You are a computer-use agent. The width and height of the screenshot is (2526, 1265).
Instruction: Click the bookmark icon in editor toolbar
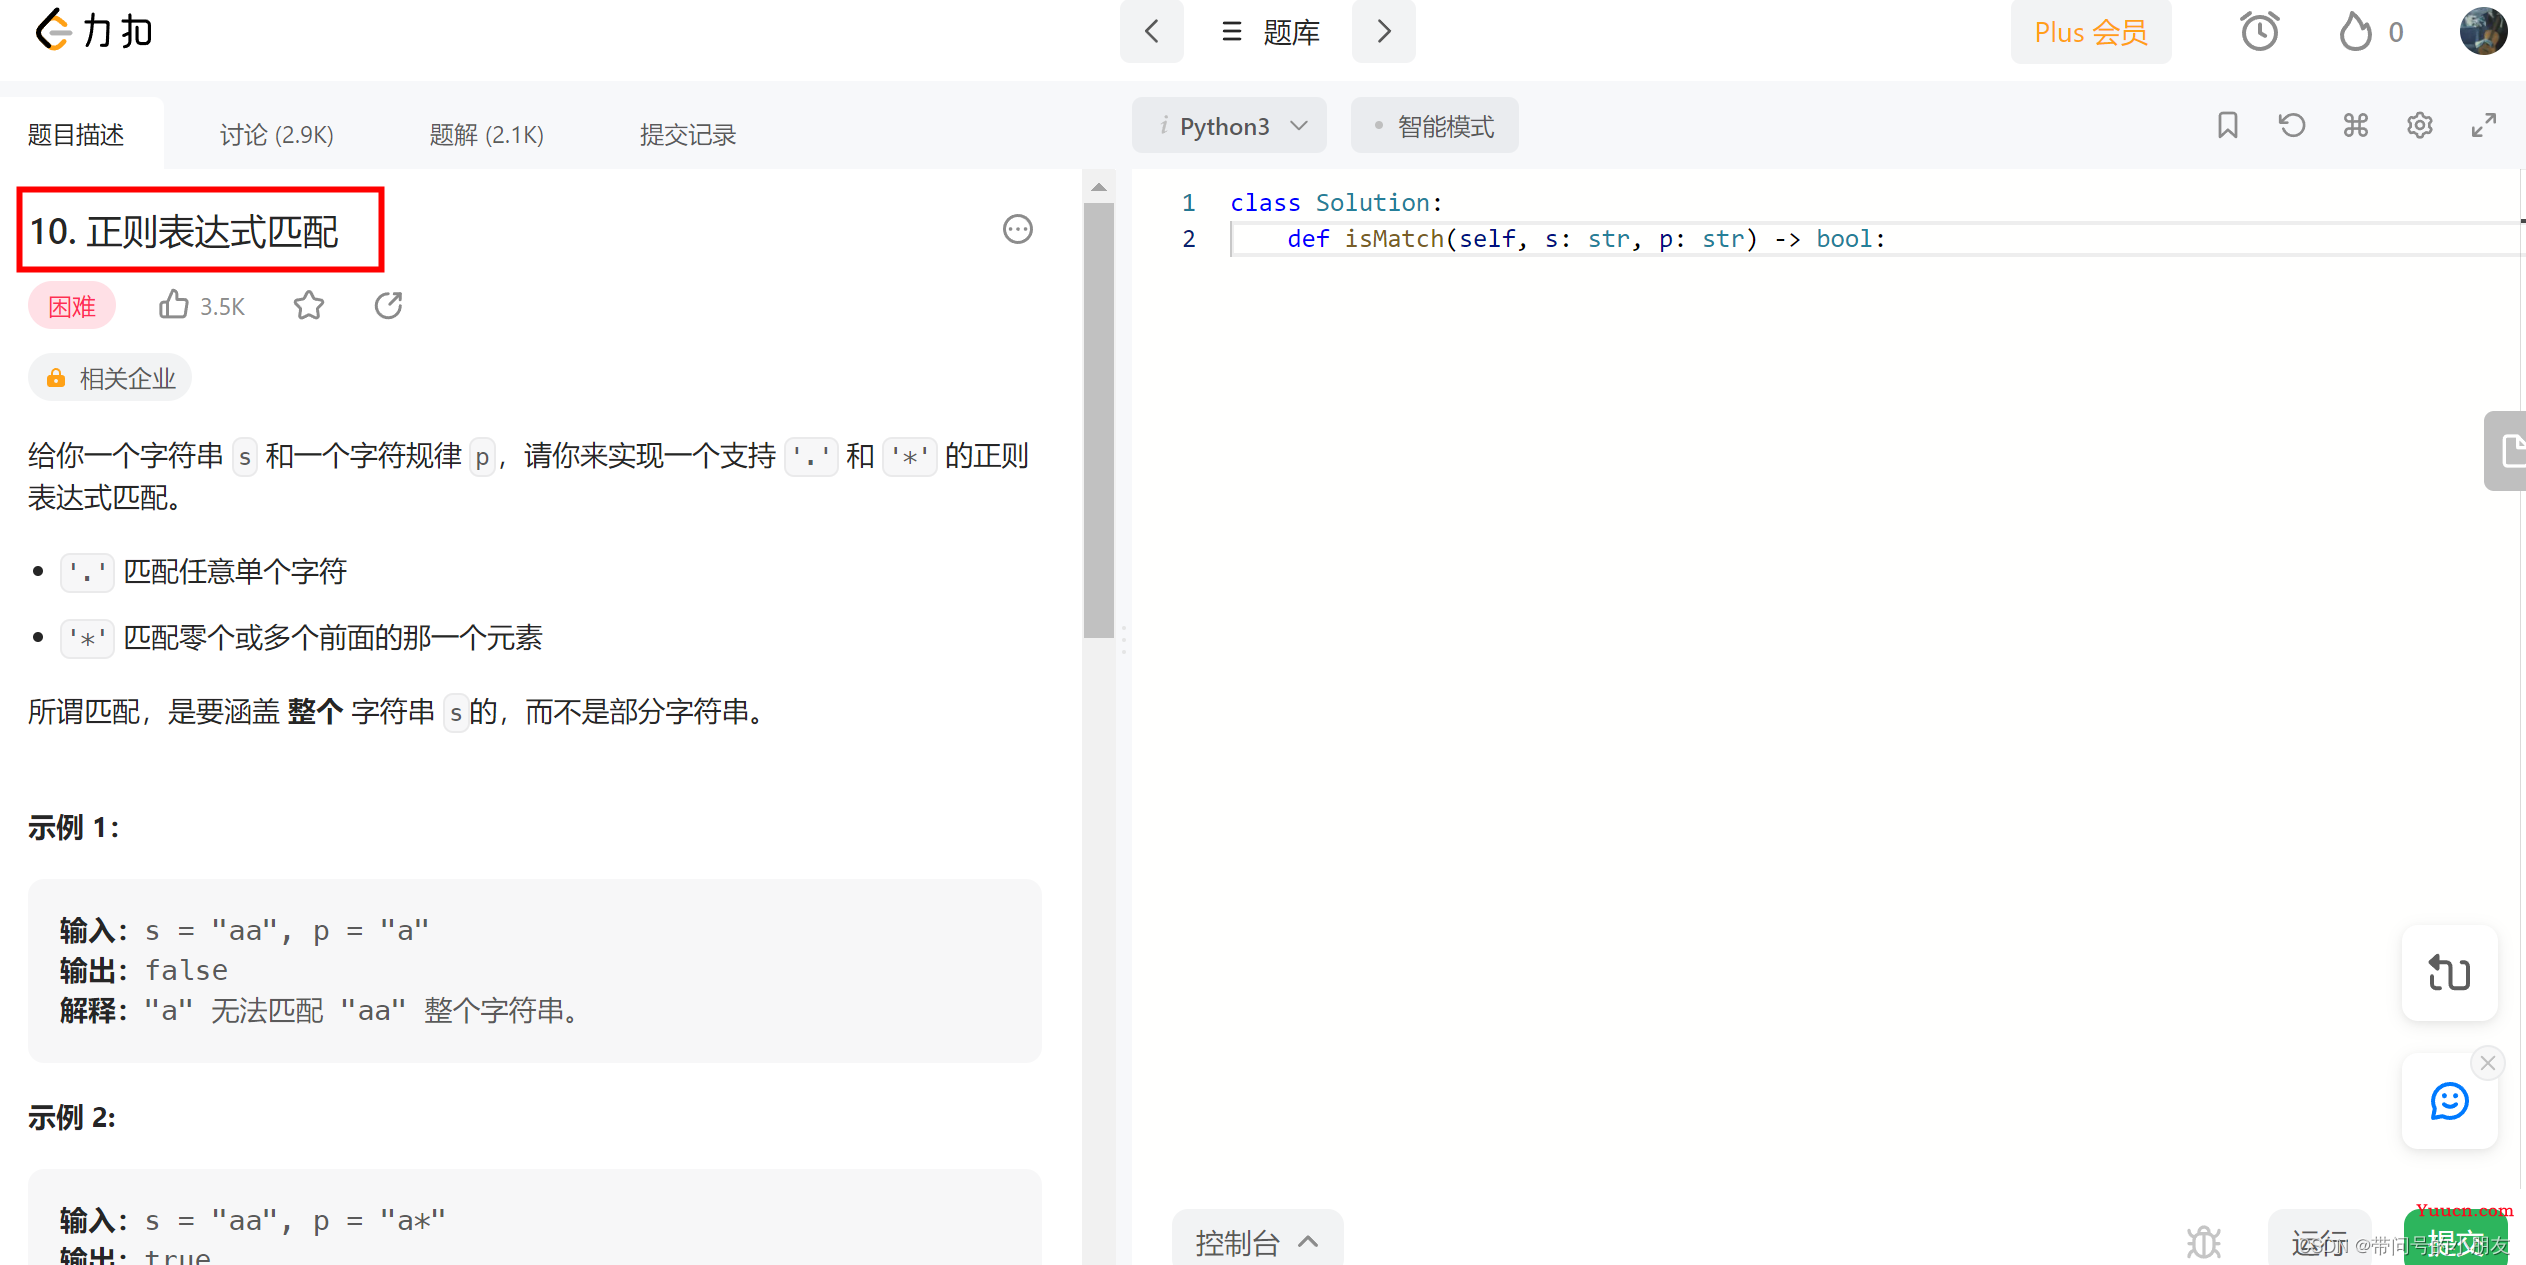[x=2227, y=125]
